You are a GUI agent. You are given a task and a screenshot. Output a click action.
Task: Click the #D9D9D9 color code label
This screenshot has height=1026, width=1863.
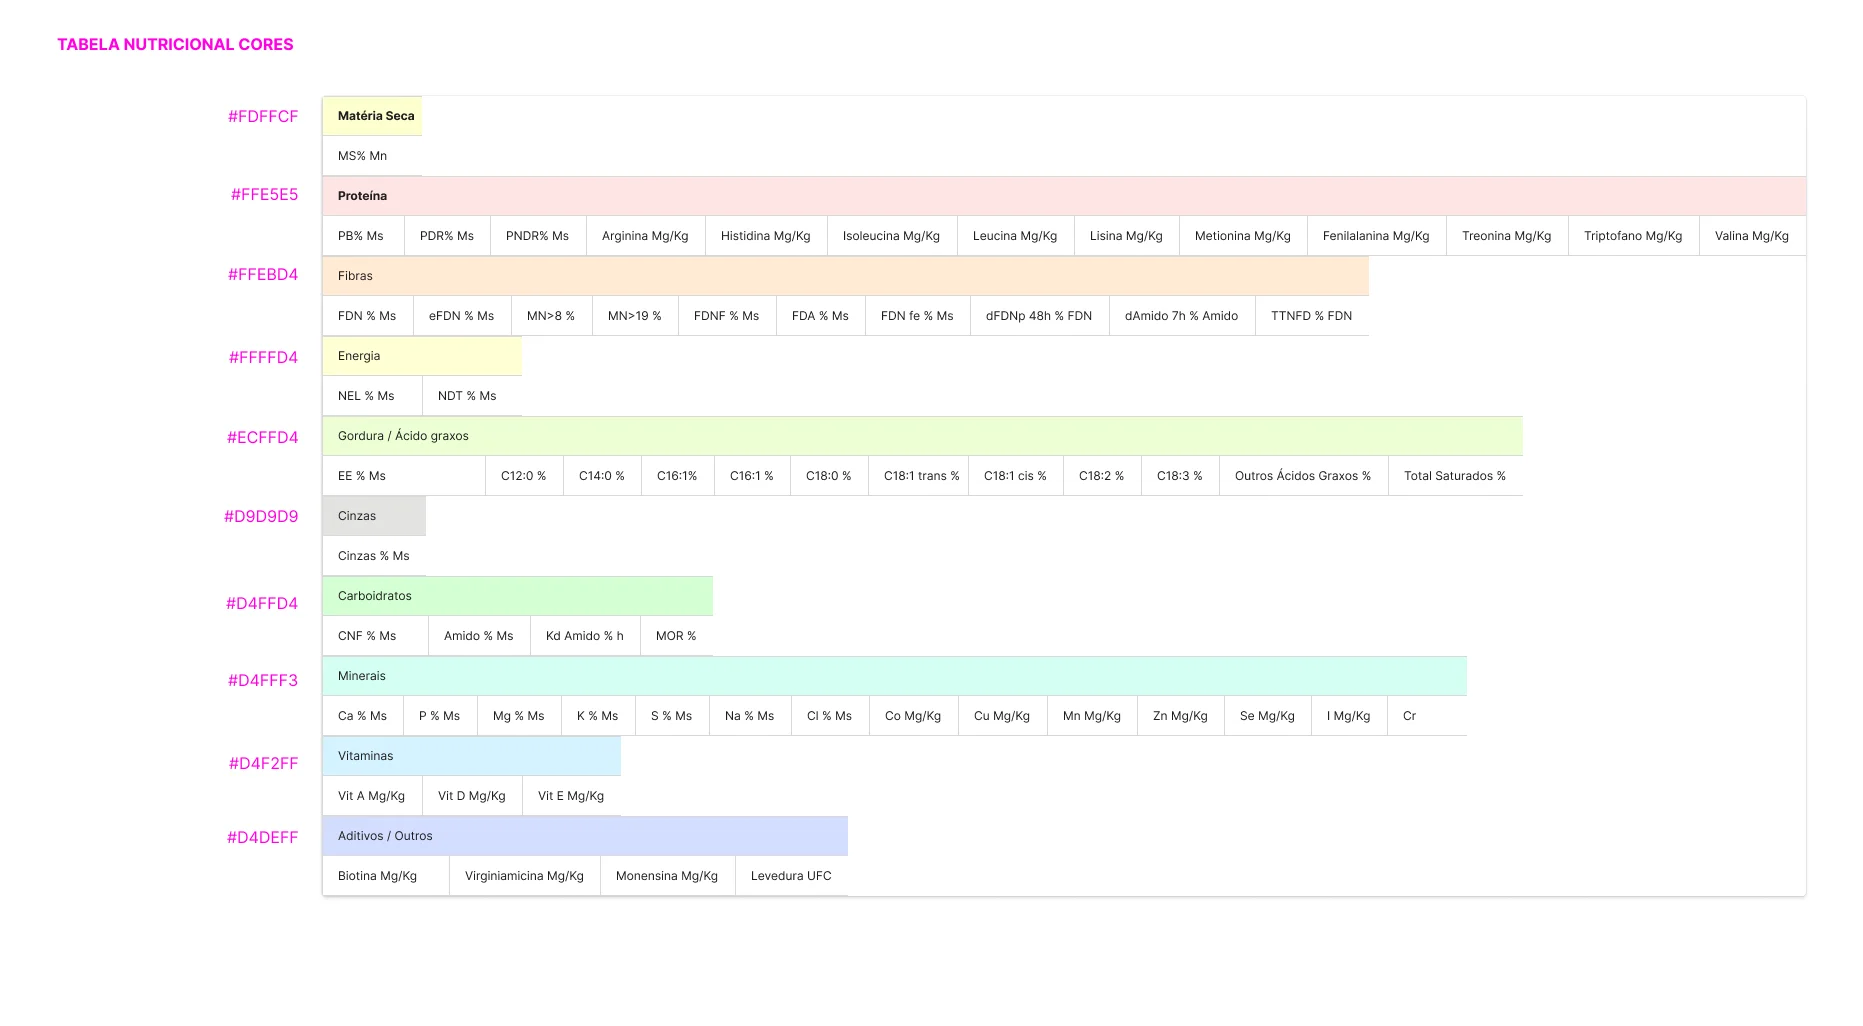(x=261, y=516)
